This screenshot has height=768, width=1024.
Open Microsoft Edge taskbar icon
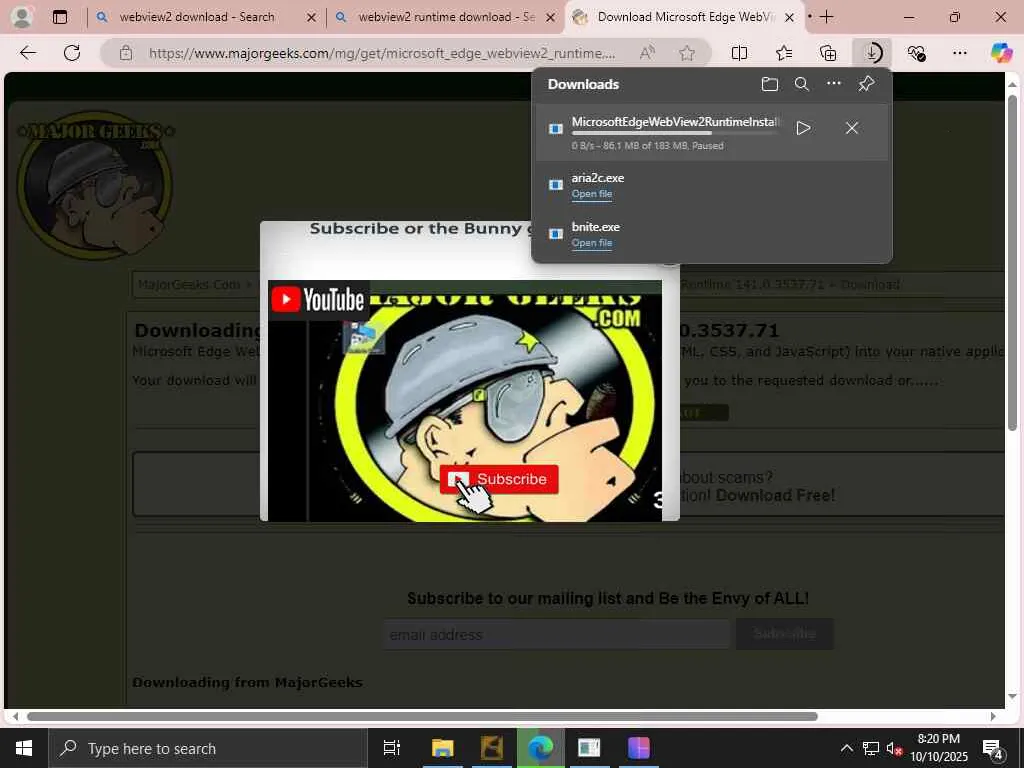(x=540, y=748)
